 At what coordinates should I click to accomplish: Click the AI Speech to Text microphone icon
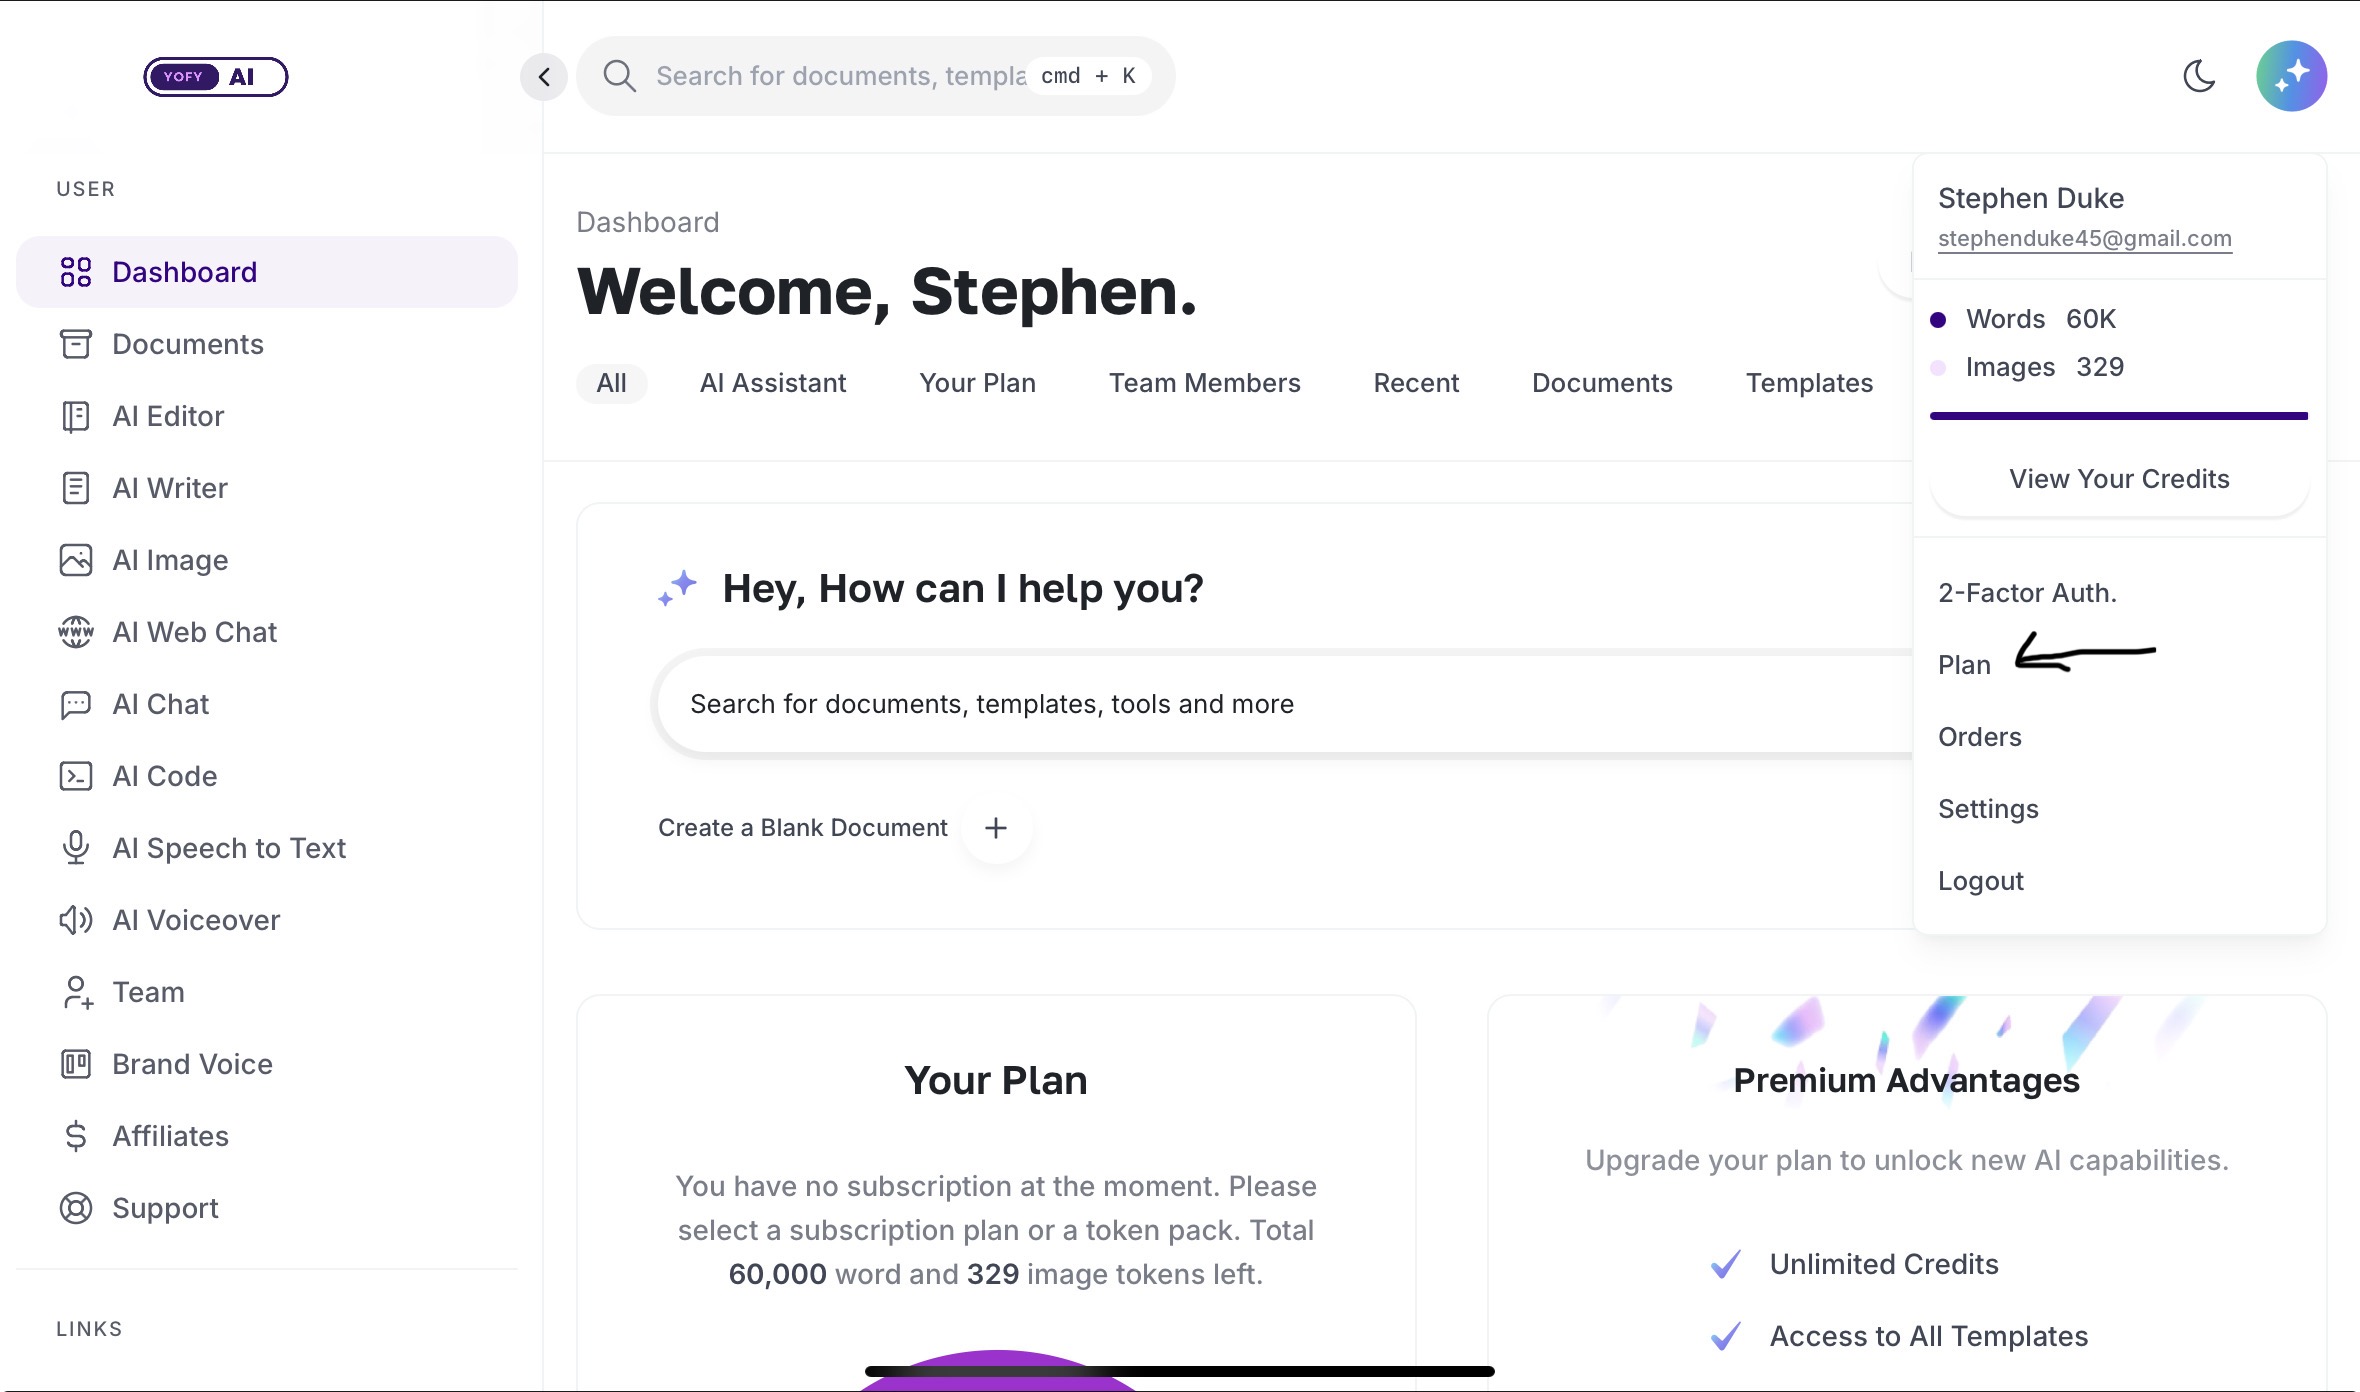pyautogui.click(x=76, y=848)
